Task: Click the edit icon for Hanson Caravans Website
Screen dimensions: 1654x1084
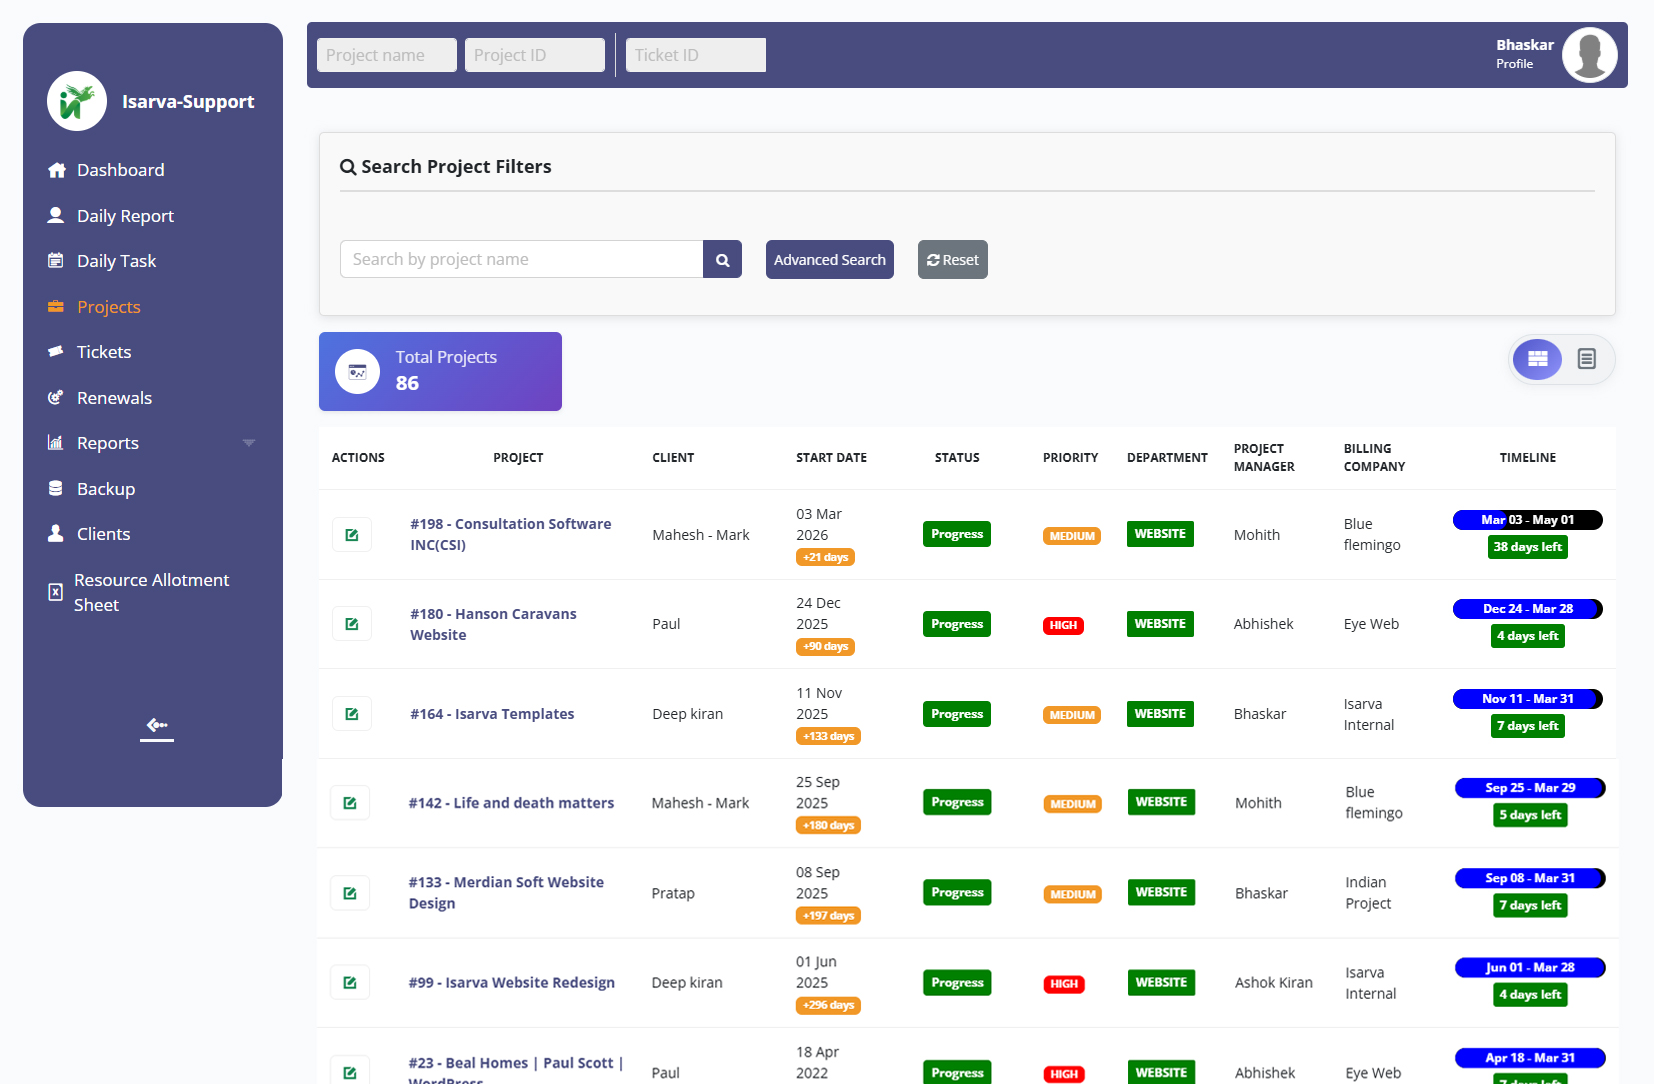Action: click(x=351, y=624)
